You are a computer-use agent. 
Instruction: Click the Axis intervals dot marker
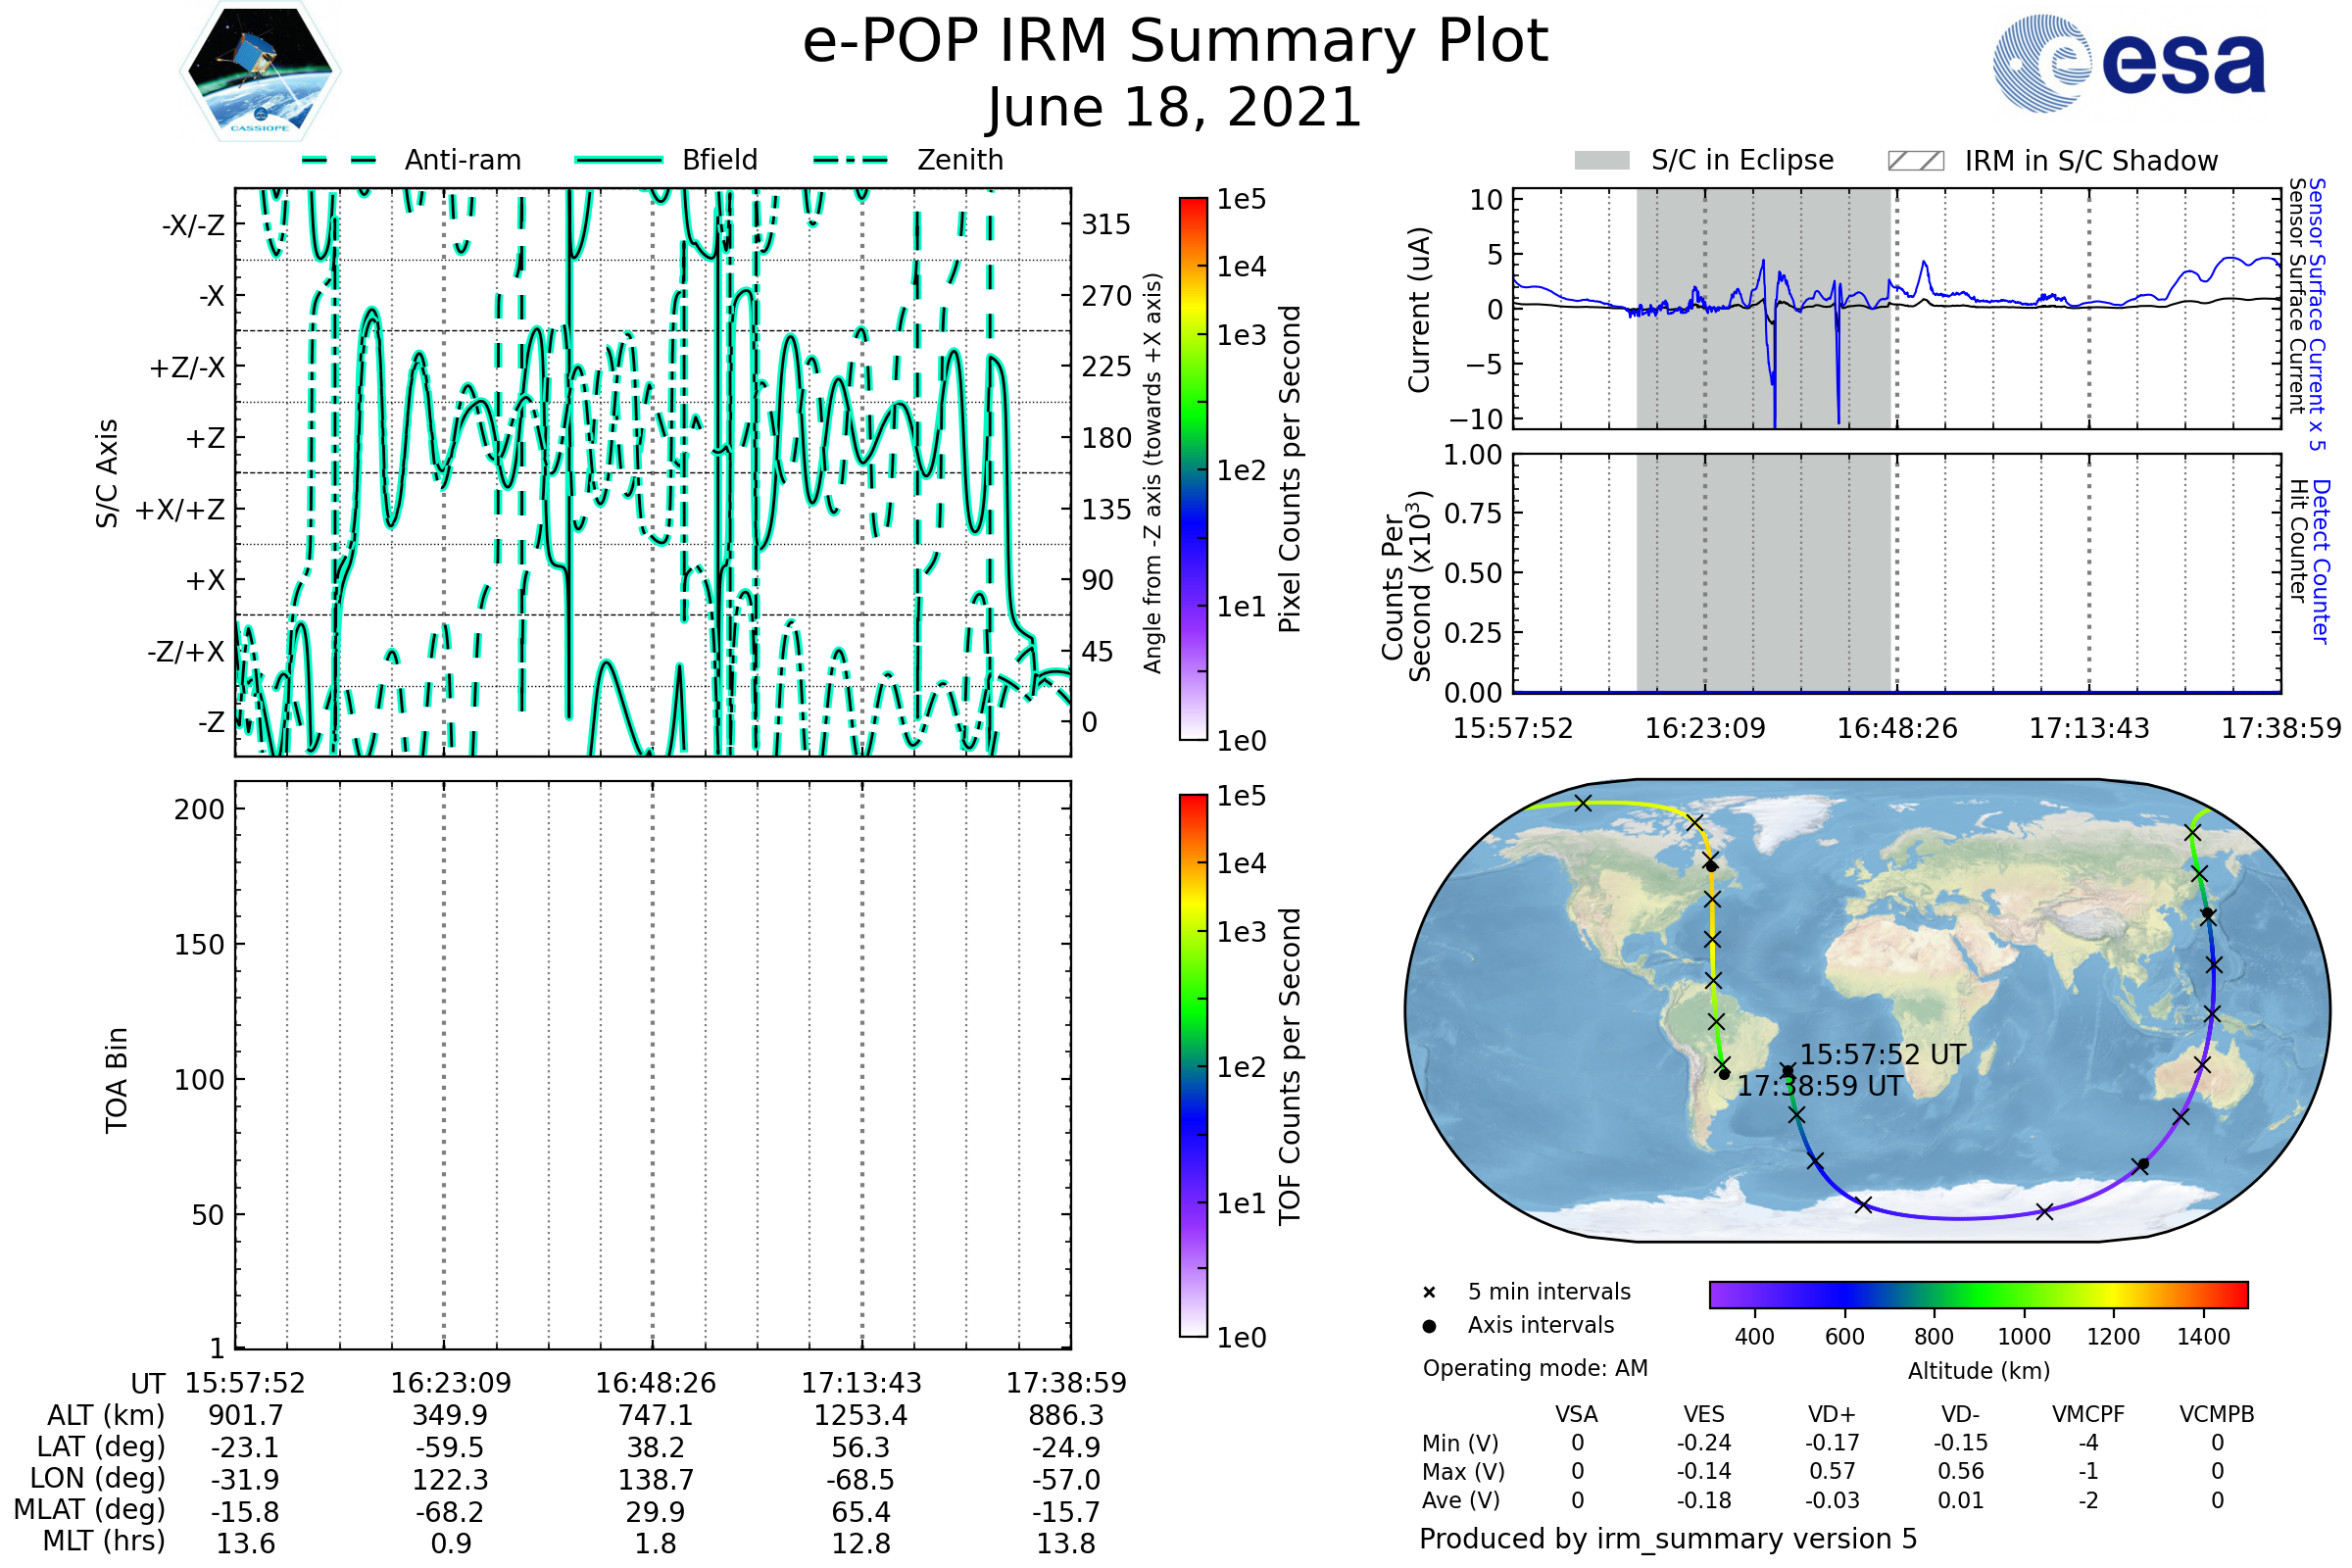point(1429,1326)
